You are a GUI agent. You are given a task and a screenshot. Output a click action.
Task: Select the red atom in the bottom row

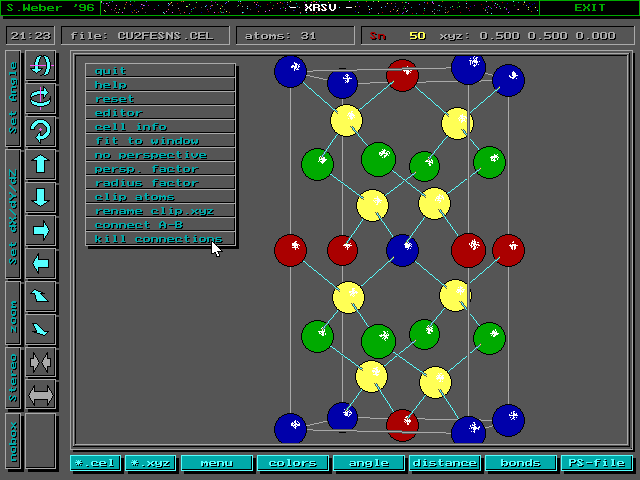point(402,425)
